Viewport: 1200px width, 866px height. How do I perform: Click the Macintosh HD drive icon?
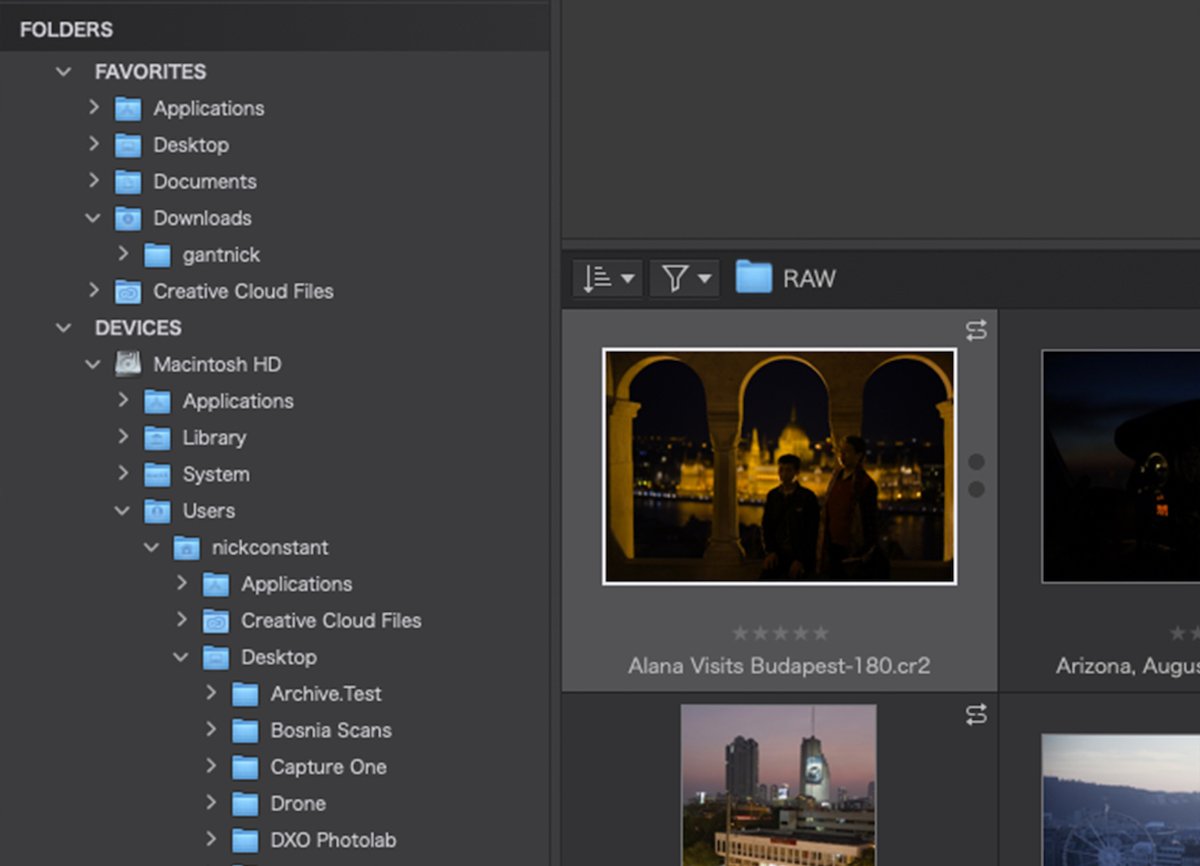point(128,364)
